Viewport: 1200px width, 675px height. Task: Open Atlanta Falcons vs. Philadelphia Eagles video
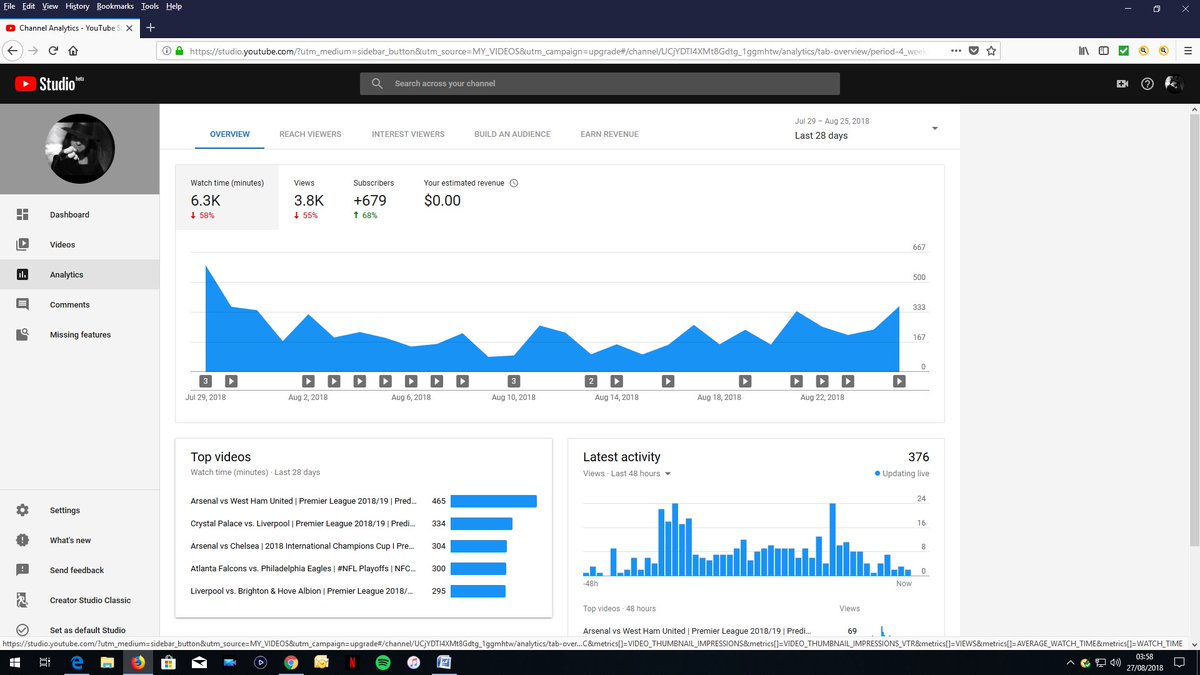tap(303, 568)
